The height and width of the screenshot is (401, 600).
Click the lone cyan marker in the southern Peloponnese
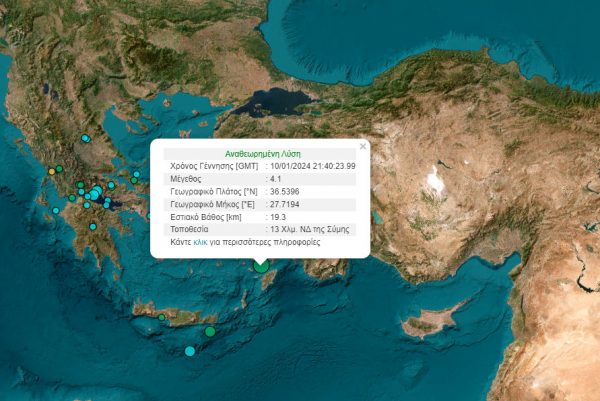[93, 227]
